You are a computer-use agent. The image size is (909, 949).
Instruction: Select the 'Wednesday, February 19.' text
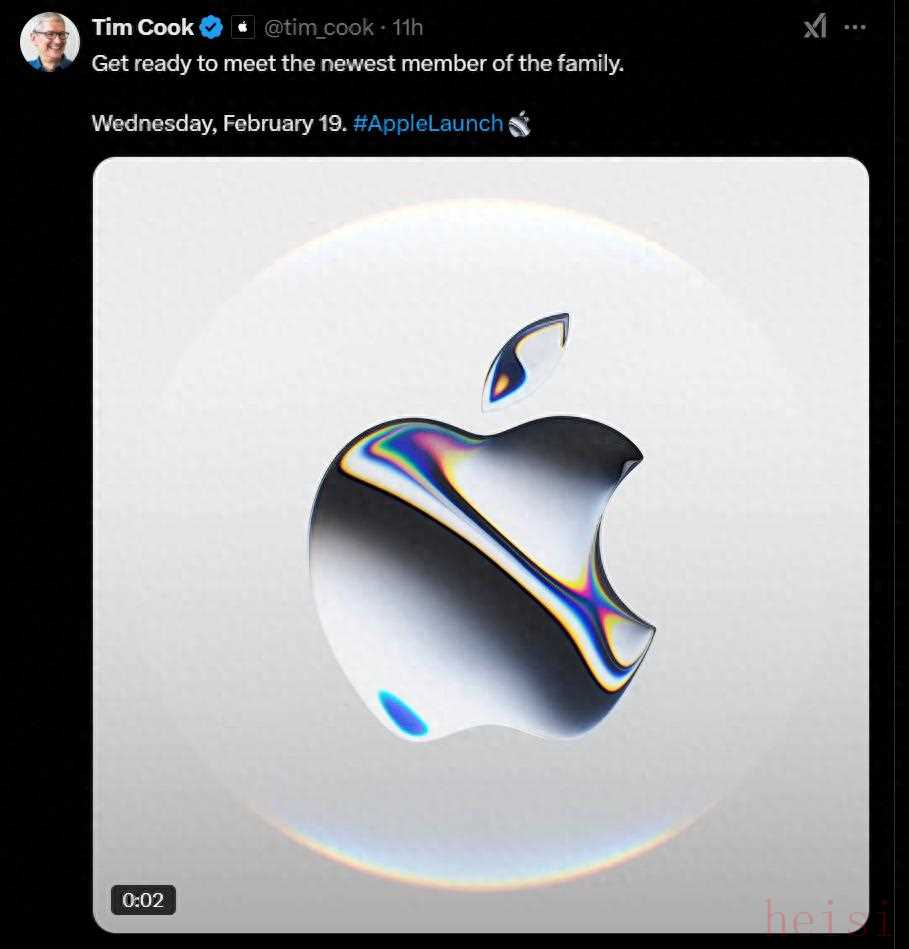[x=219, y=124]
